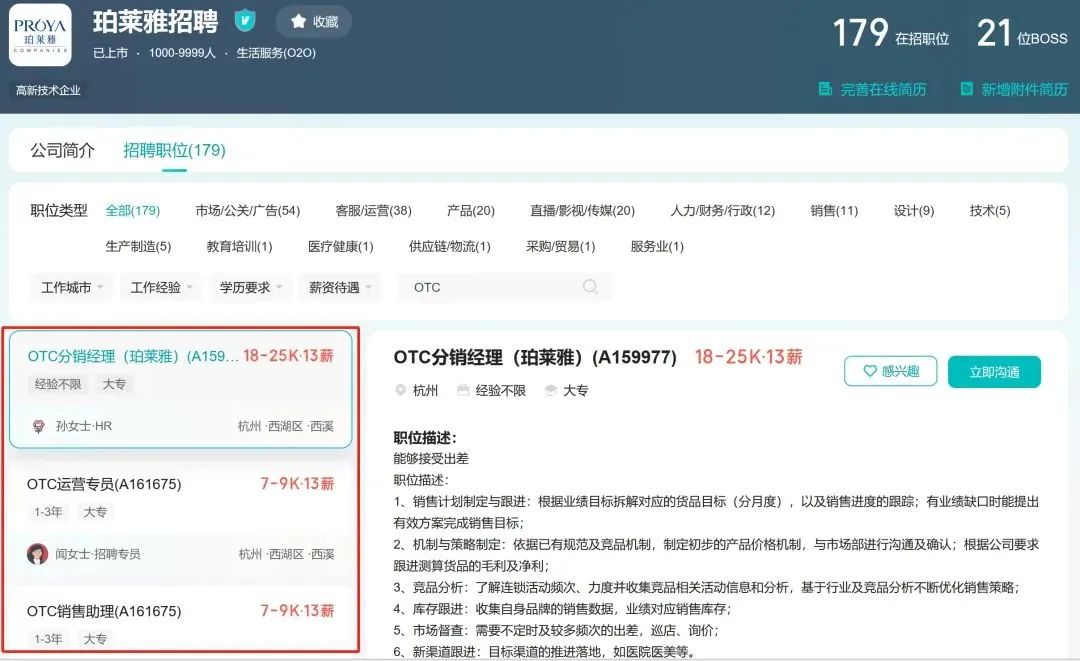Screen dimensions: 1080x661
Task: Click the 孙女士·HR recruiter name
Action: click(x=84, y=426)
